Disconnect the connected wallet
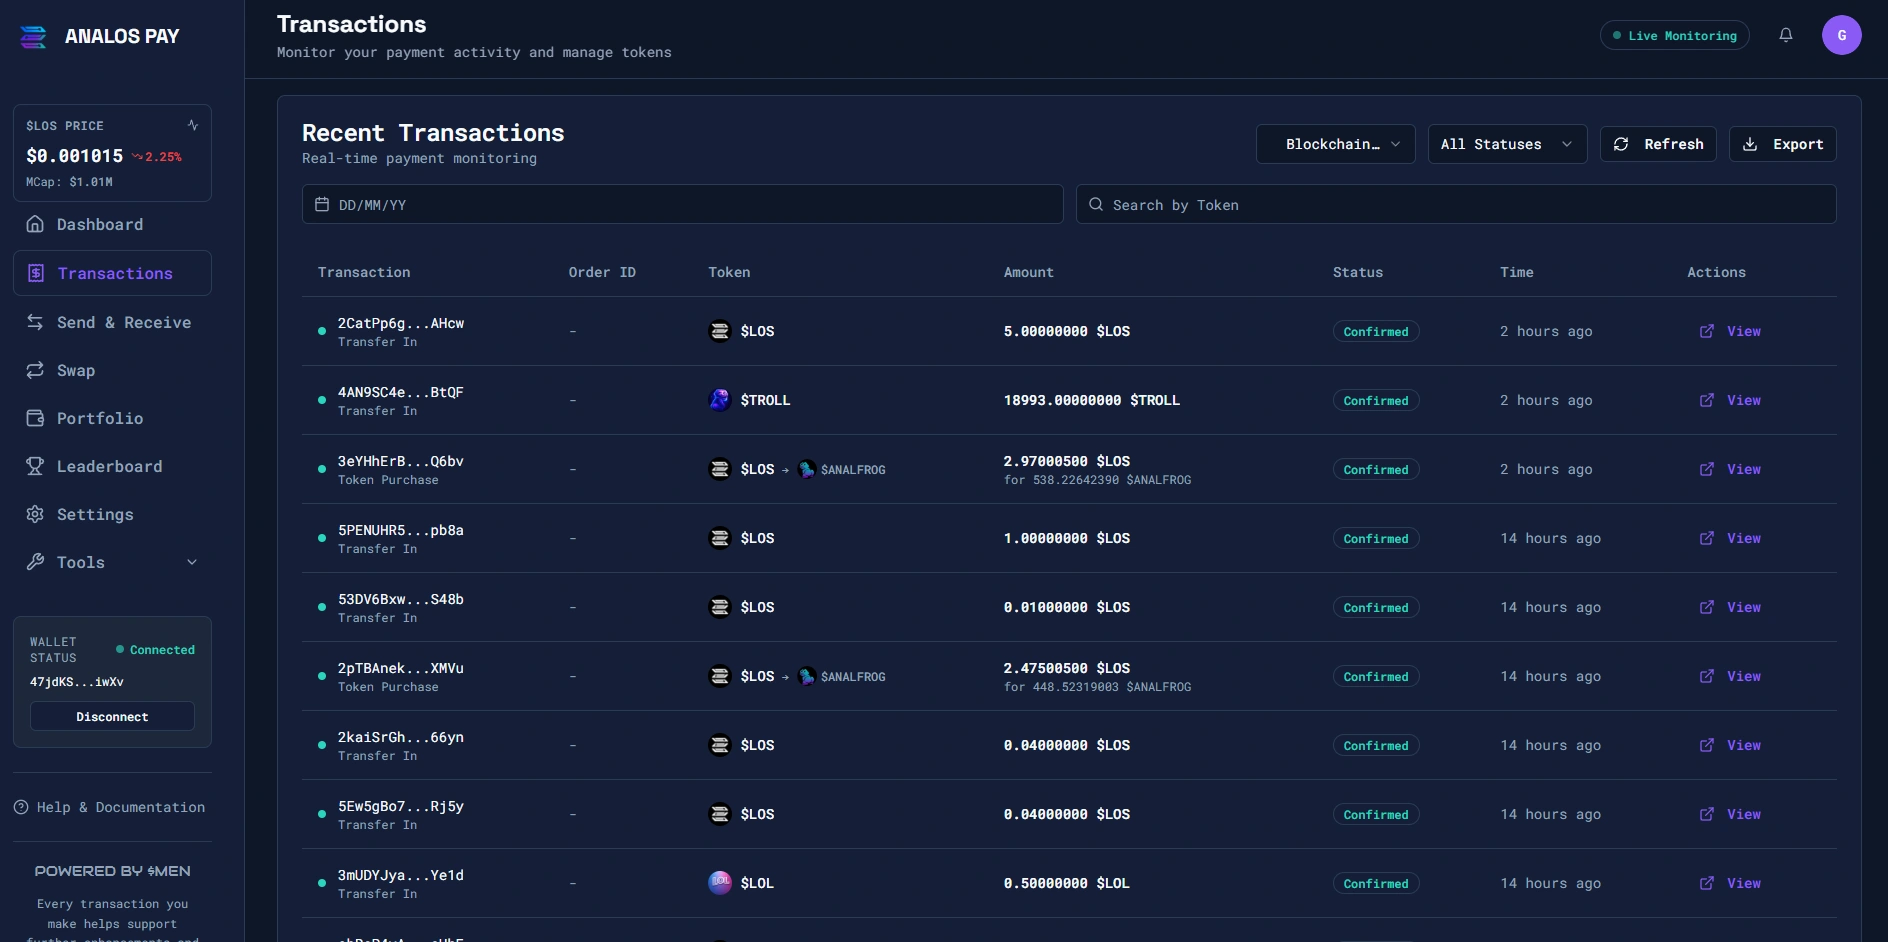 tap(112, 716)
